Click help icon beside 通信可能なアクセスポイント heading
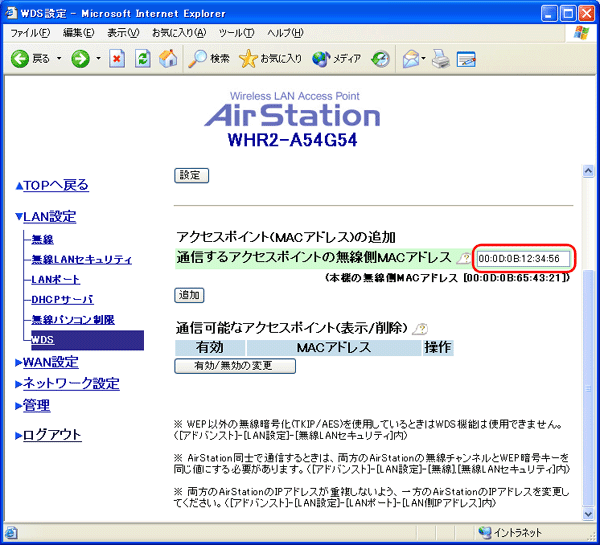600x545 pixels. click(420, 329)
